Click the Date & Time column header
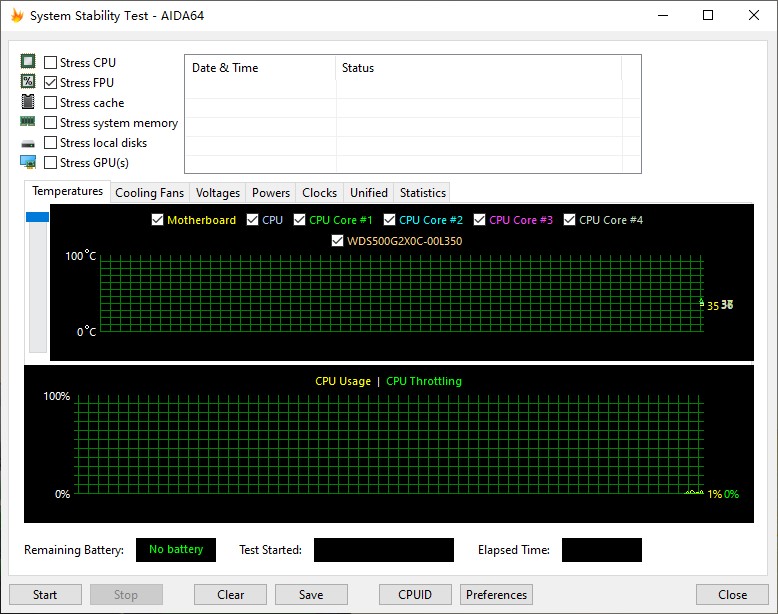The width and height of the screenshot is (778, 614). click(260, 68)
